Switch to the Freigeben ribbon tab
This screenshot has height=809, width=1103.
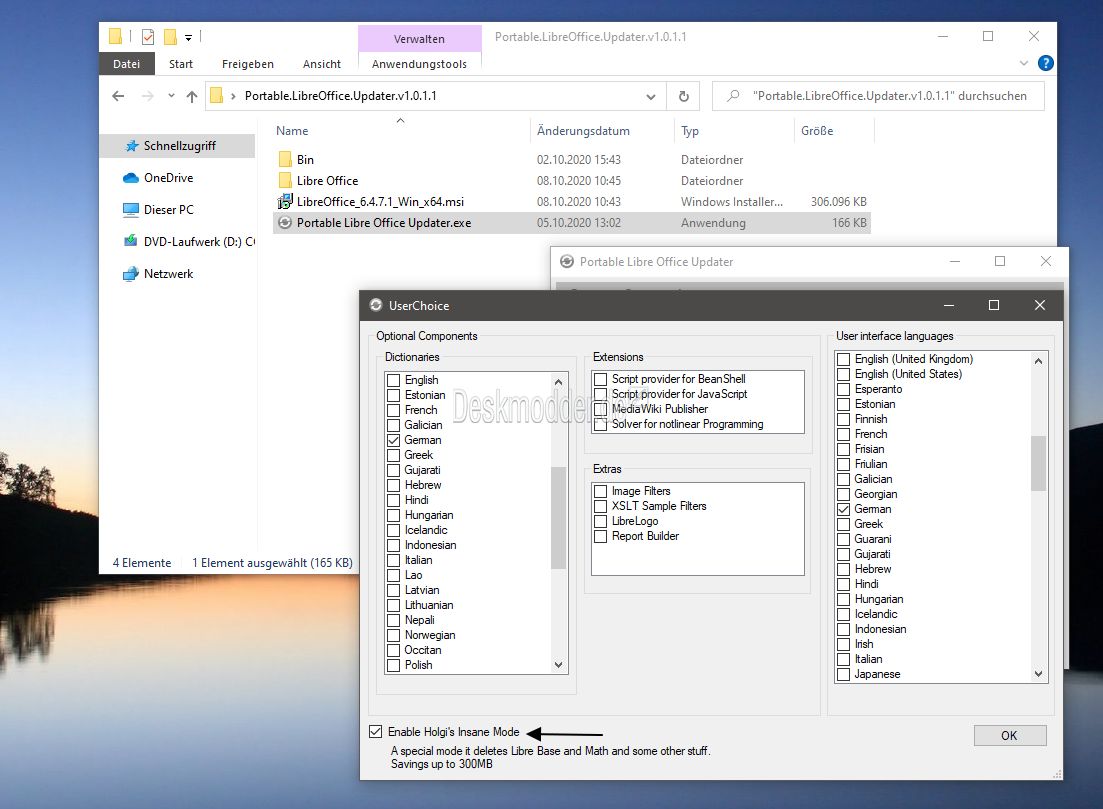[x=248, y=64]
